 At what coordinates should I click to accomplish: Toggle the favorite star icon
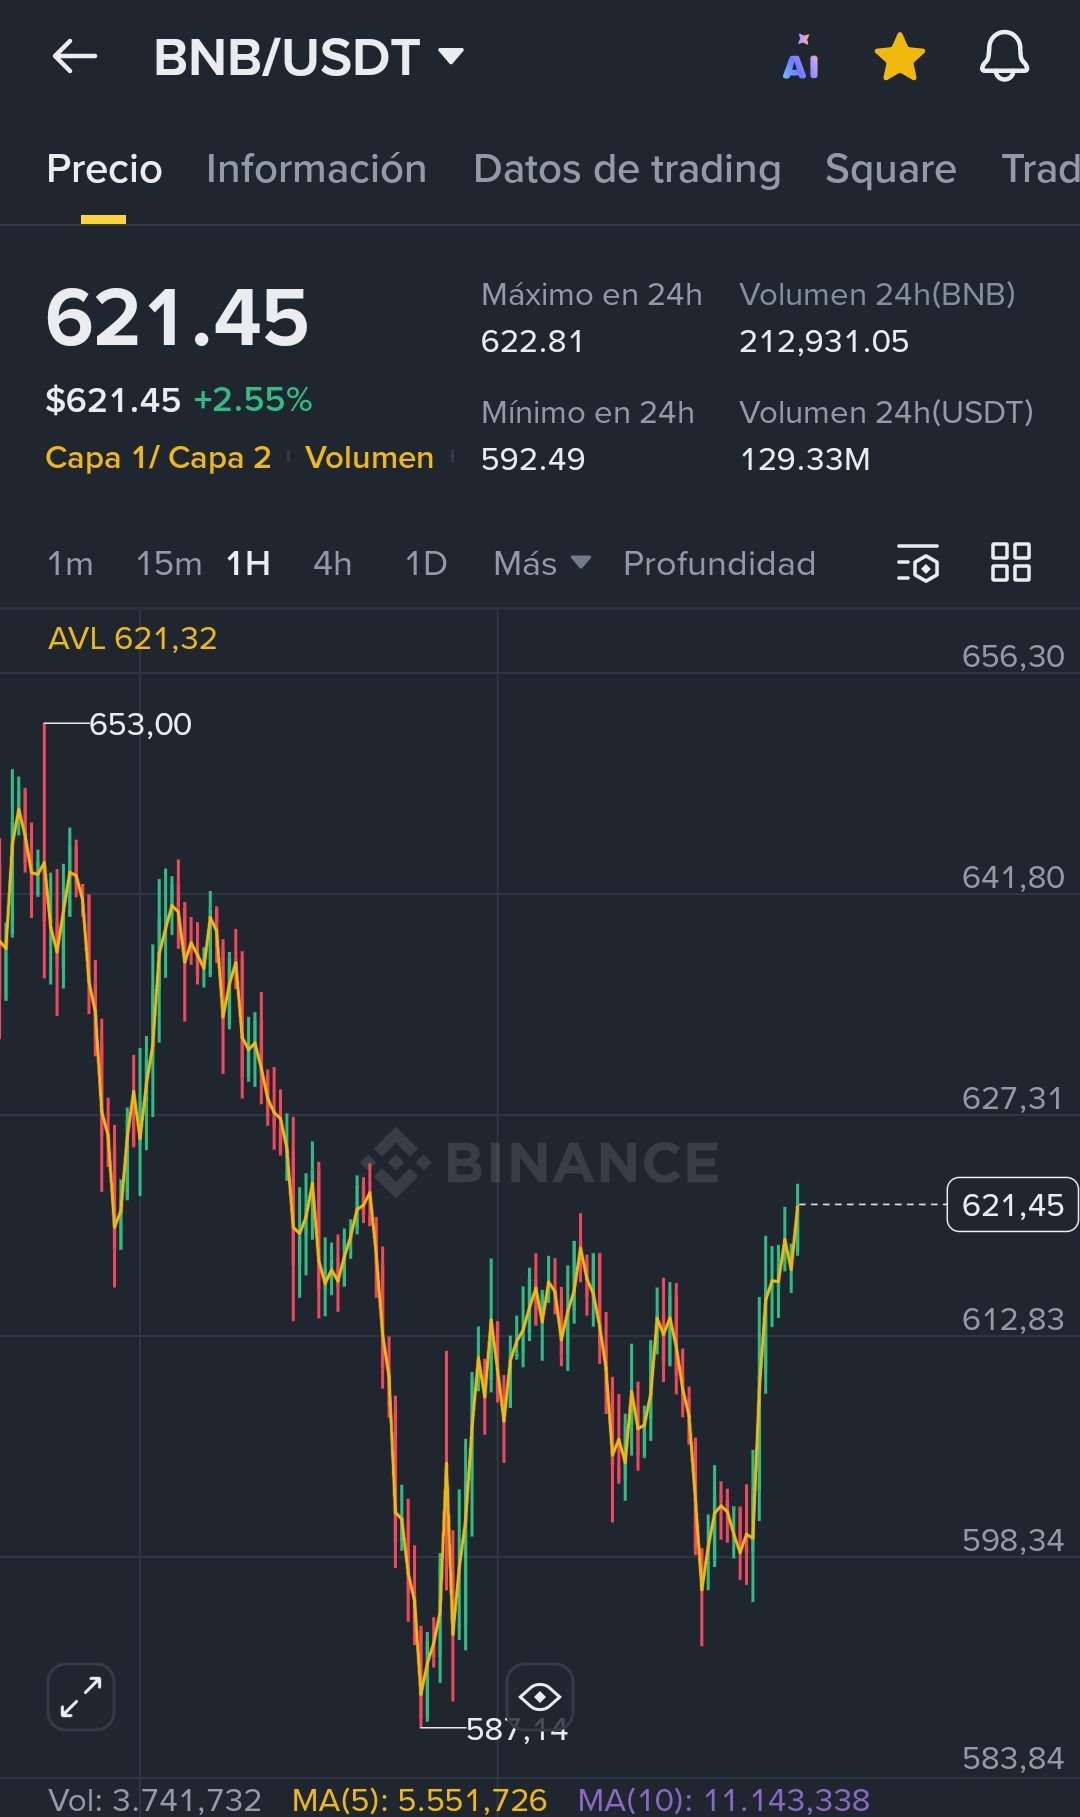point(900,57)
